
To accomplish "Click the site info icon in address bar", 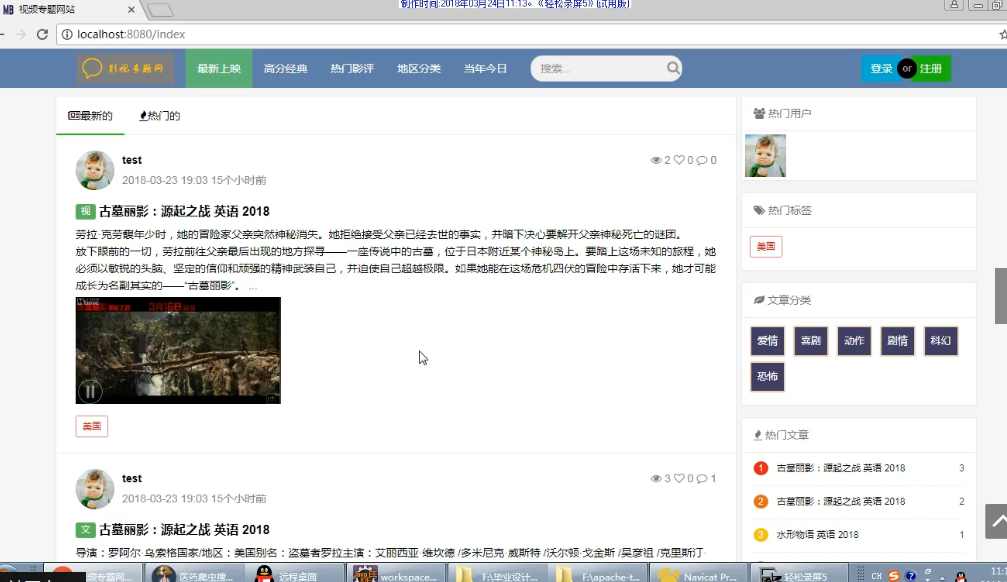I will (67, 35).
